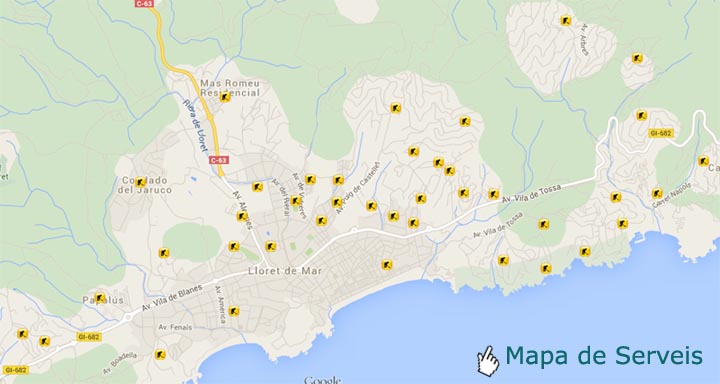The height and width of the screenshot is (384, 720).
Task: Open the Mapa de Serveis link
Action: (603, 356)
